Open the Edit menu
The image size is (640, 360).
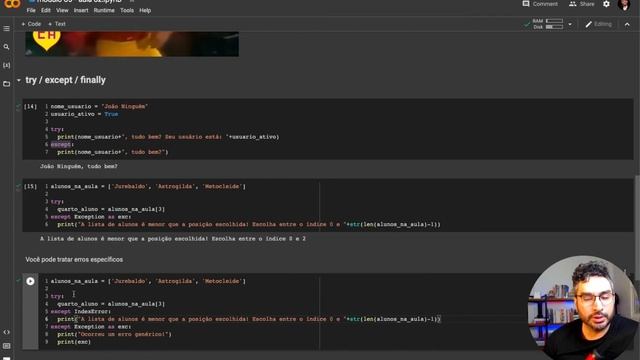[x=46, y=11]
